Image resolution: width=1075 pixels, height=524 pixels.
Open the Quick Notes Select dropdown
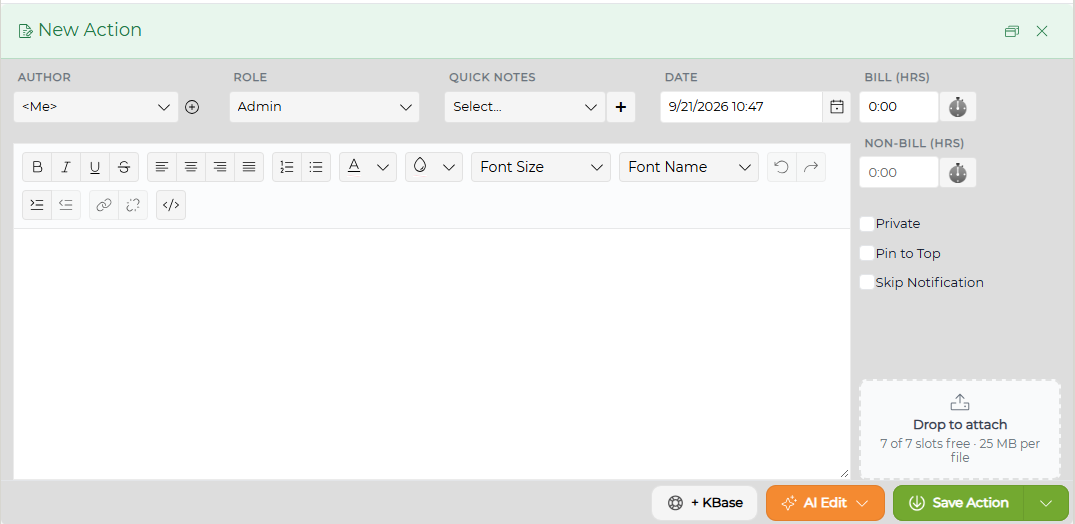pyautogui.click(x=525, y=107)
